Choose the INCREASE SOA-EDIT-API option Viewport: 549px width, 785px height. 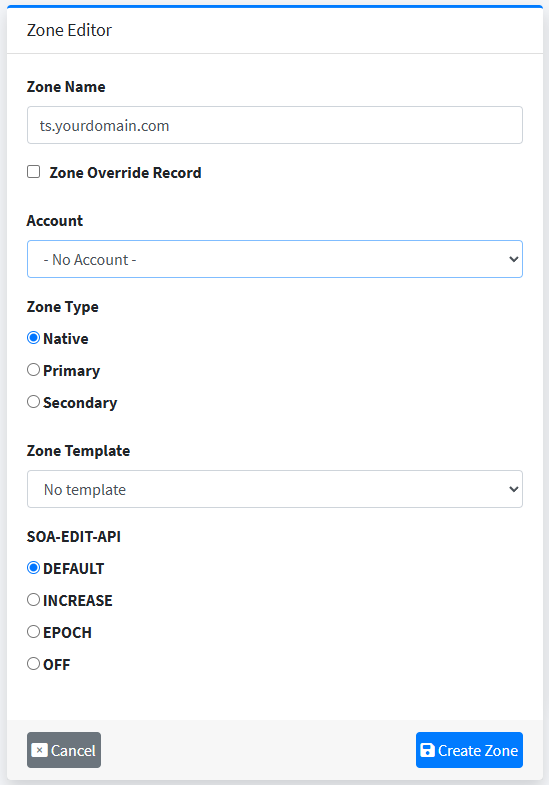click(x=34, y=600)
